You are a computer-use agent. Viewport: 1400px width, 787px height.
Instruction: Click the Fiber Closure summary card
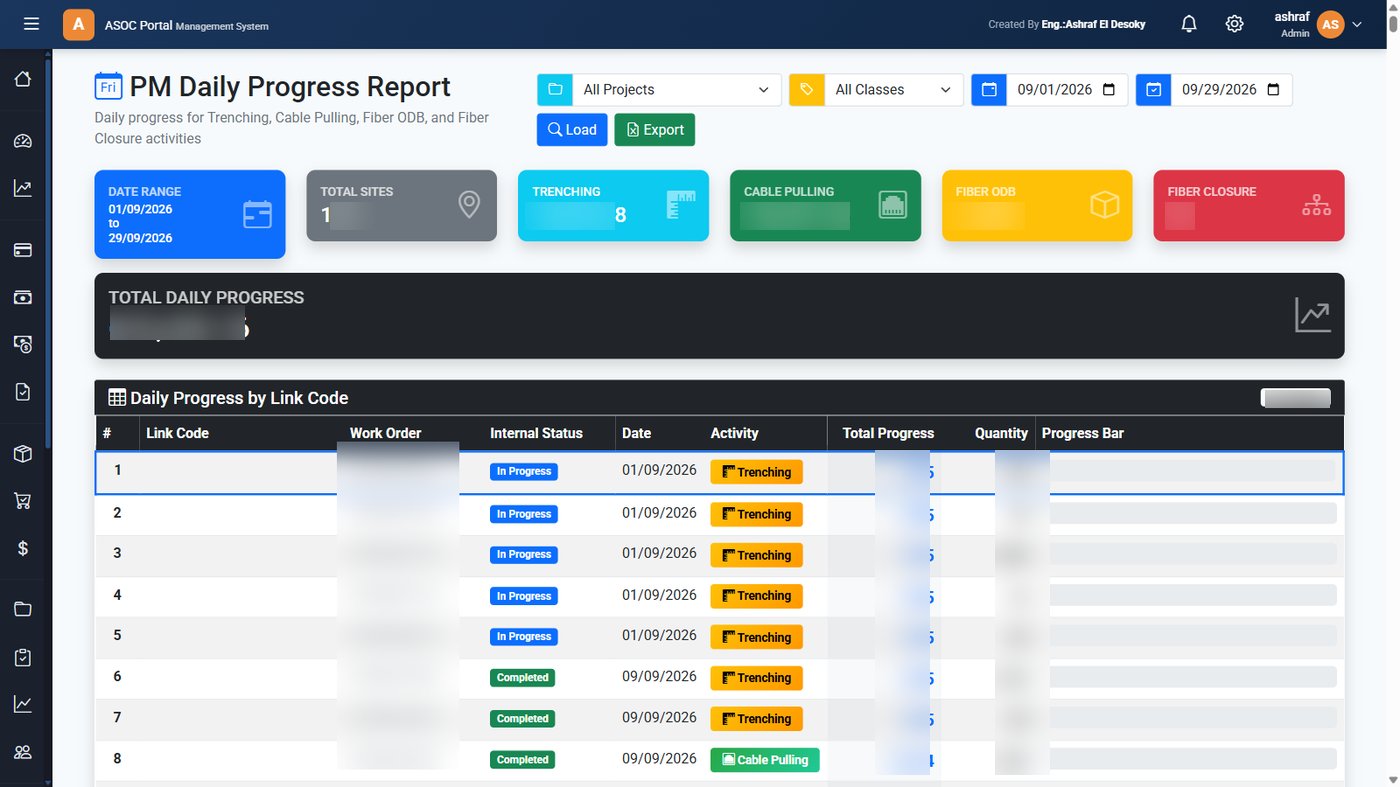[x=1249, y=205]
